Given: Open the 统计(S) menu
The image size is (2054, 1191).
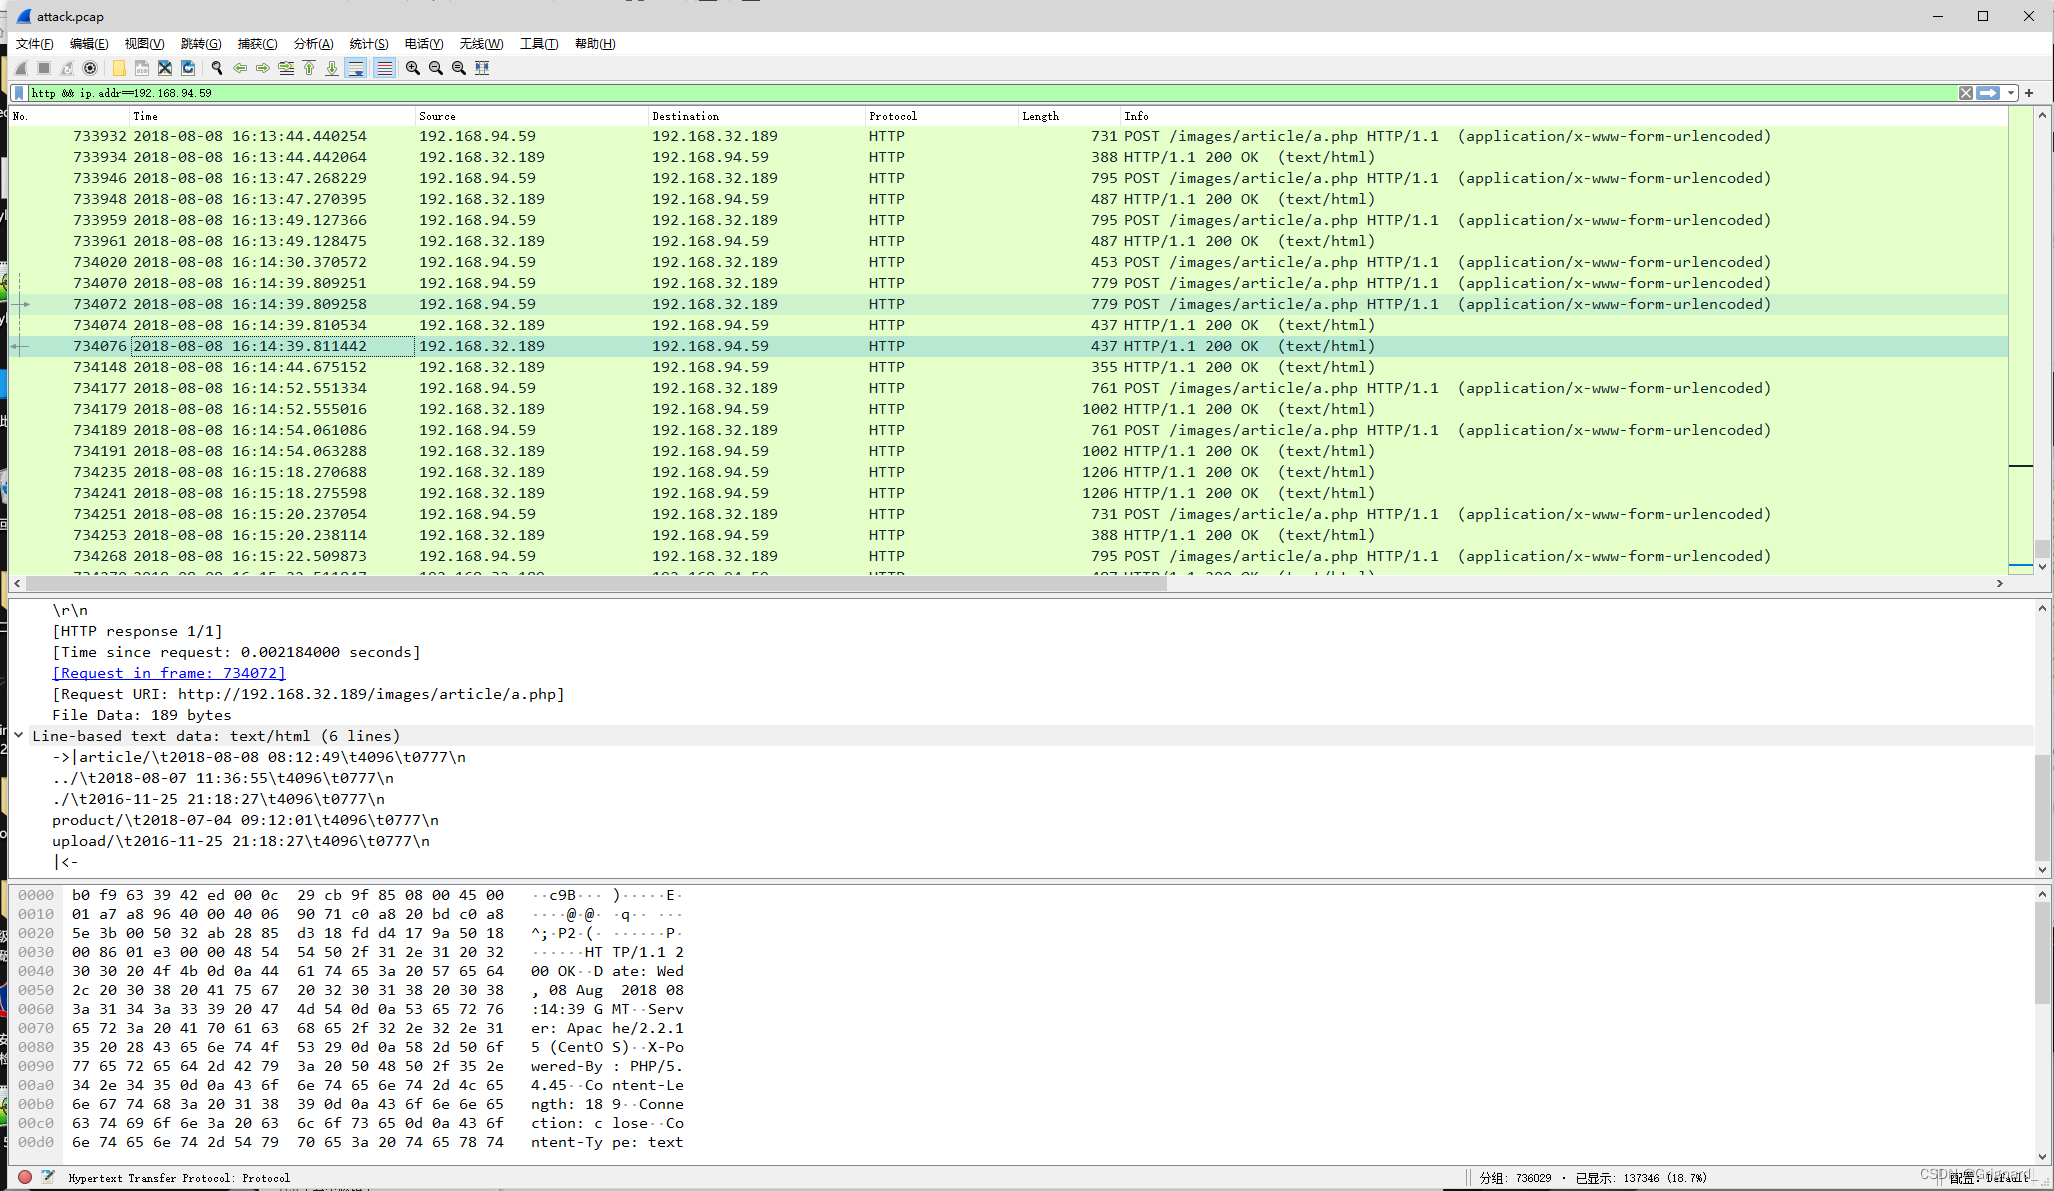Looking at the screenshot, I should click(x=369, y=44).
